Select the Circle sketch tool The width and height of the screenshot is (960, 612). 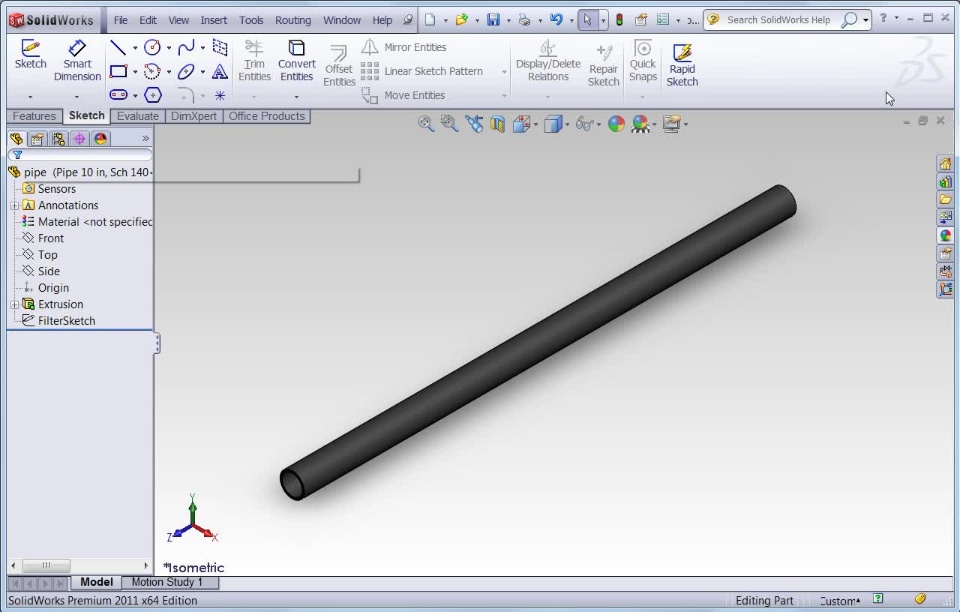click(x=152, y=47)
